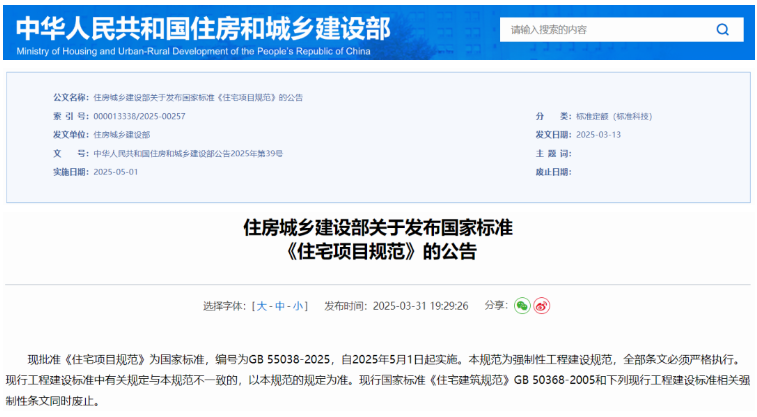Click the document number 2025年第39号 value

(x=188, y=153)
